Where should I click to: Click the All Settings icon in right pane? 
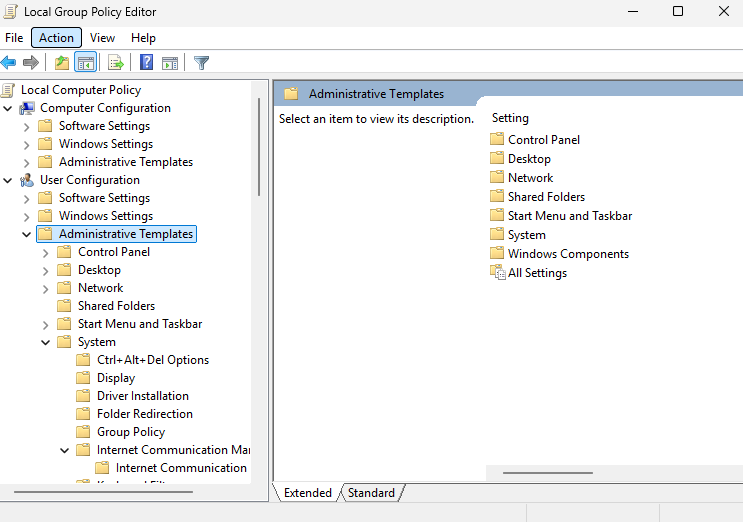point(498,273)
